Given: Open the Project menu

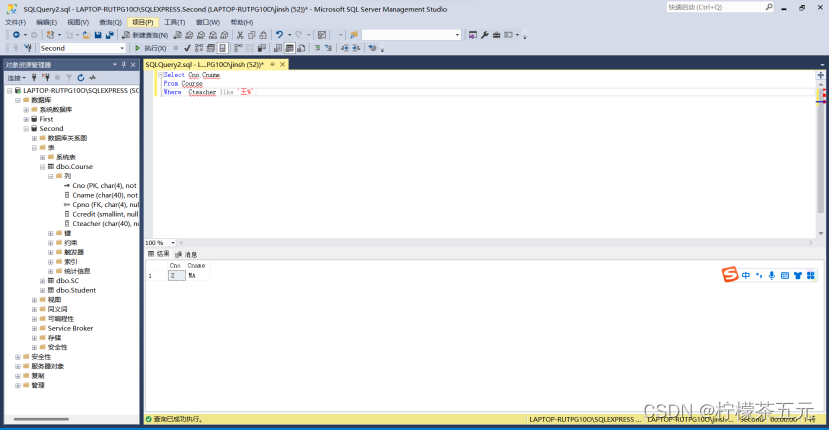Looking at the screenshot, I should point(143,22).
